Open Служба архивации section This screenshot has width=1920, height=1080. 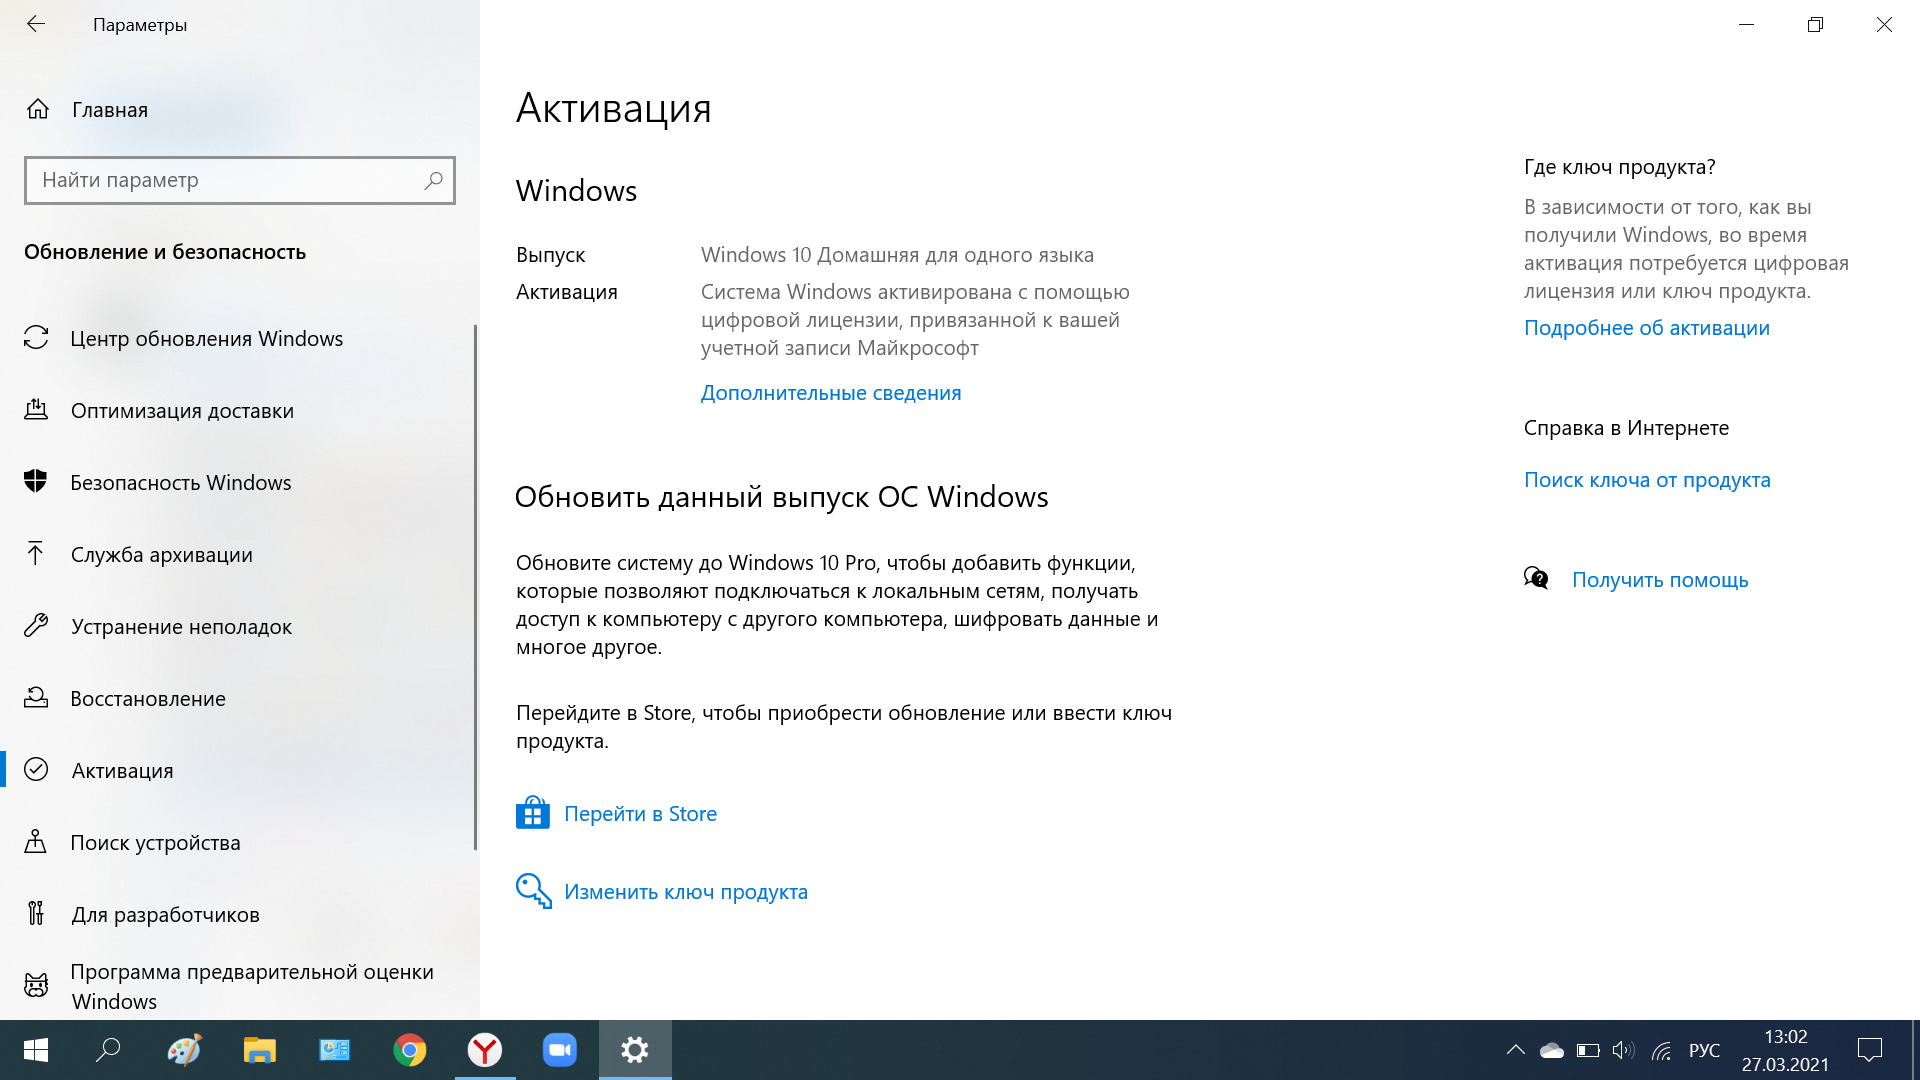pos(162,554)
